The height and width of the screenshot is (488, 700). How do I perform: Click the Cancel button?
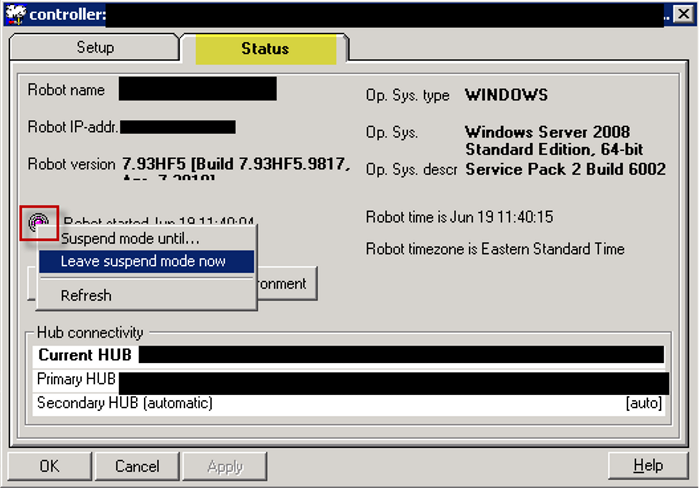(137, 466)
